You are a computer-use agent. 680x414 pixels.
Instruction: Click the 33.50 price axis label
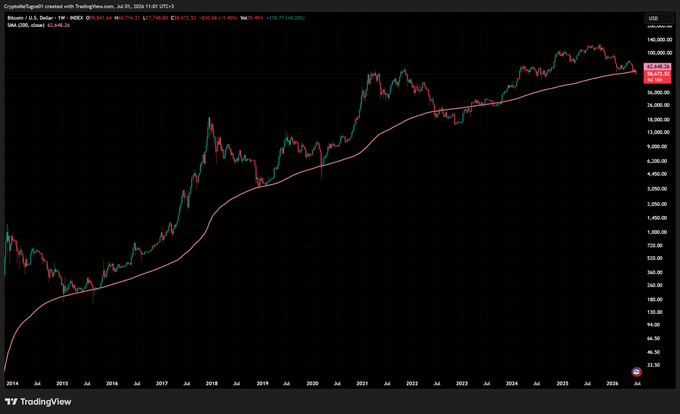coord(654,365)
